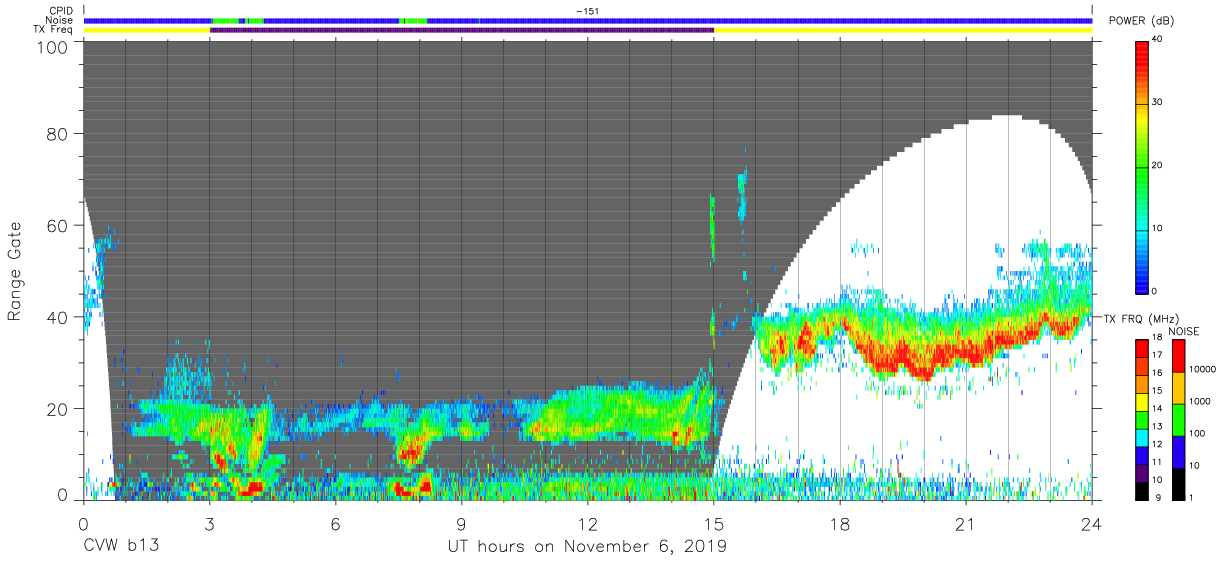Pick the cyan segment of TX FRQ colorbar
This screenshot has height=567, width=1228.
point(1143,437)
